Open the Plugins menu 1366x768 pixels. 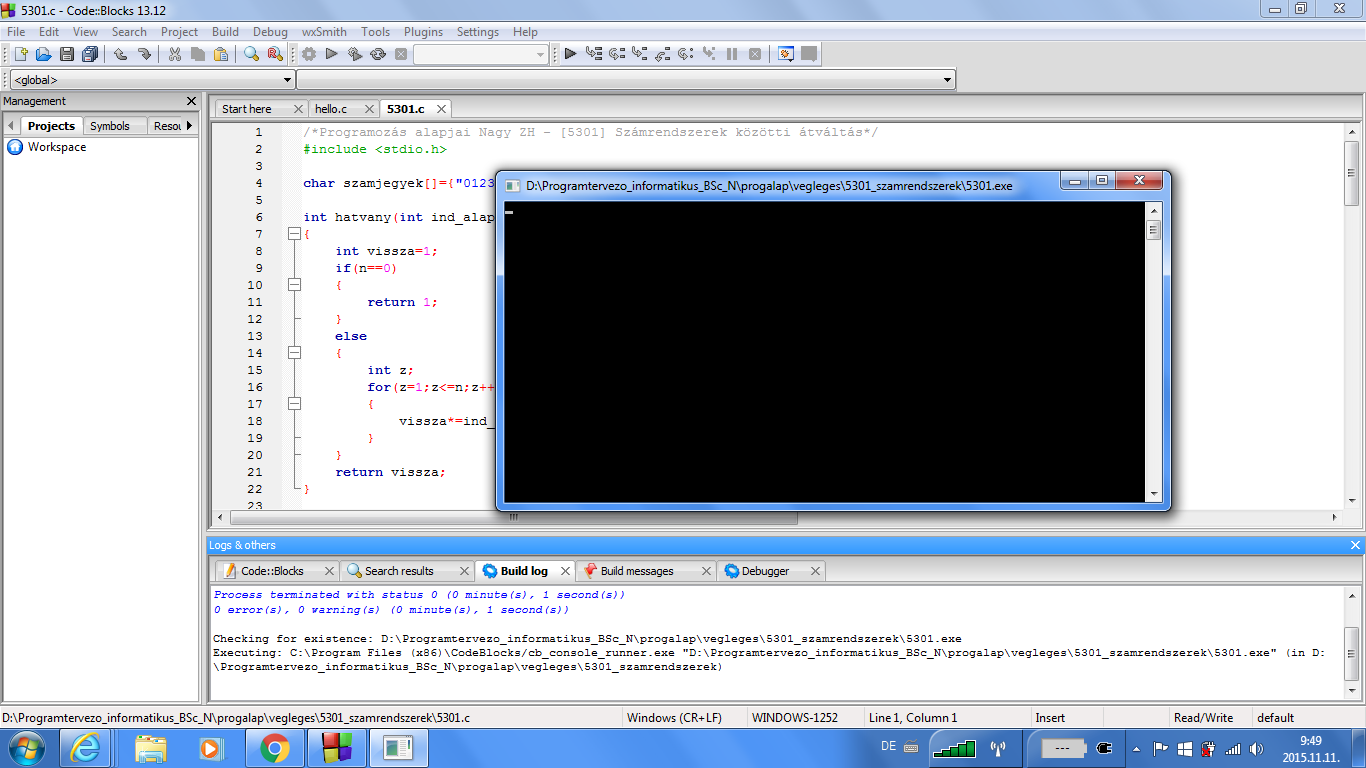click(421, 32)
